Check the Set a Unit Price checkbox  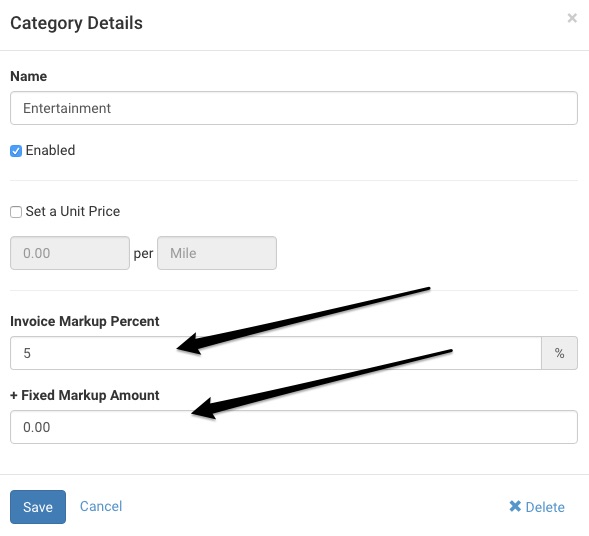pos(16,212)
